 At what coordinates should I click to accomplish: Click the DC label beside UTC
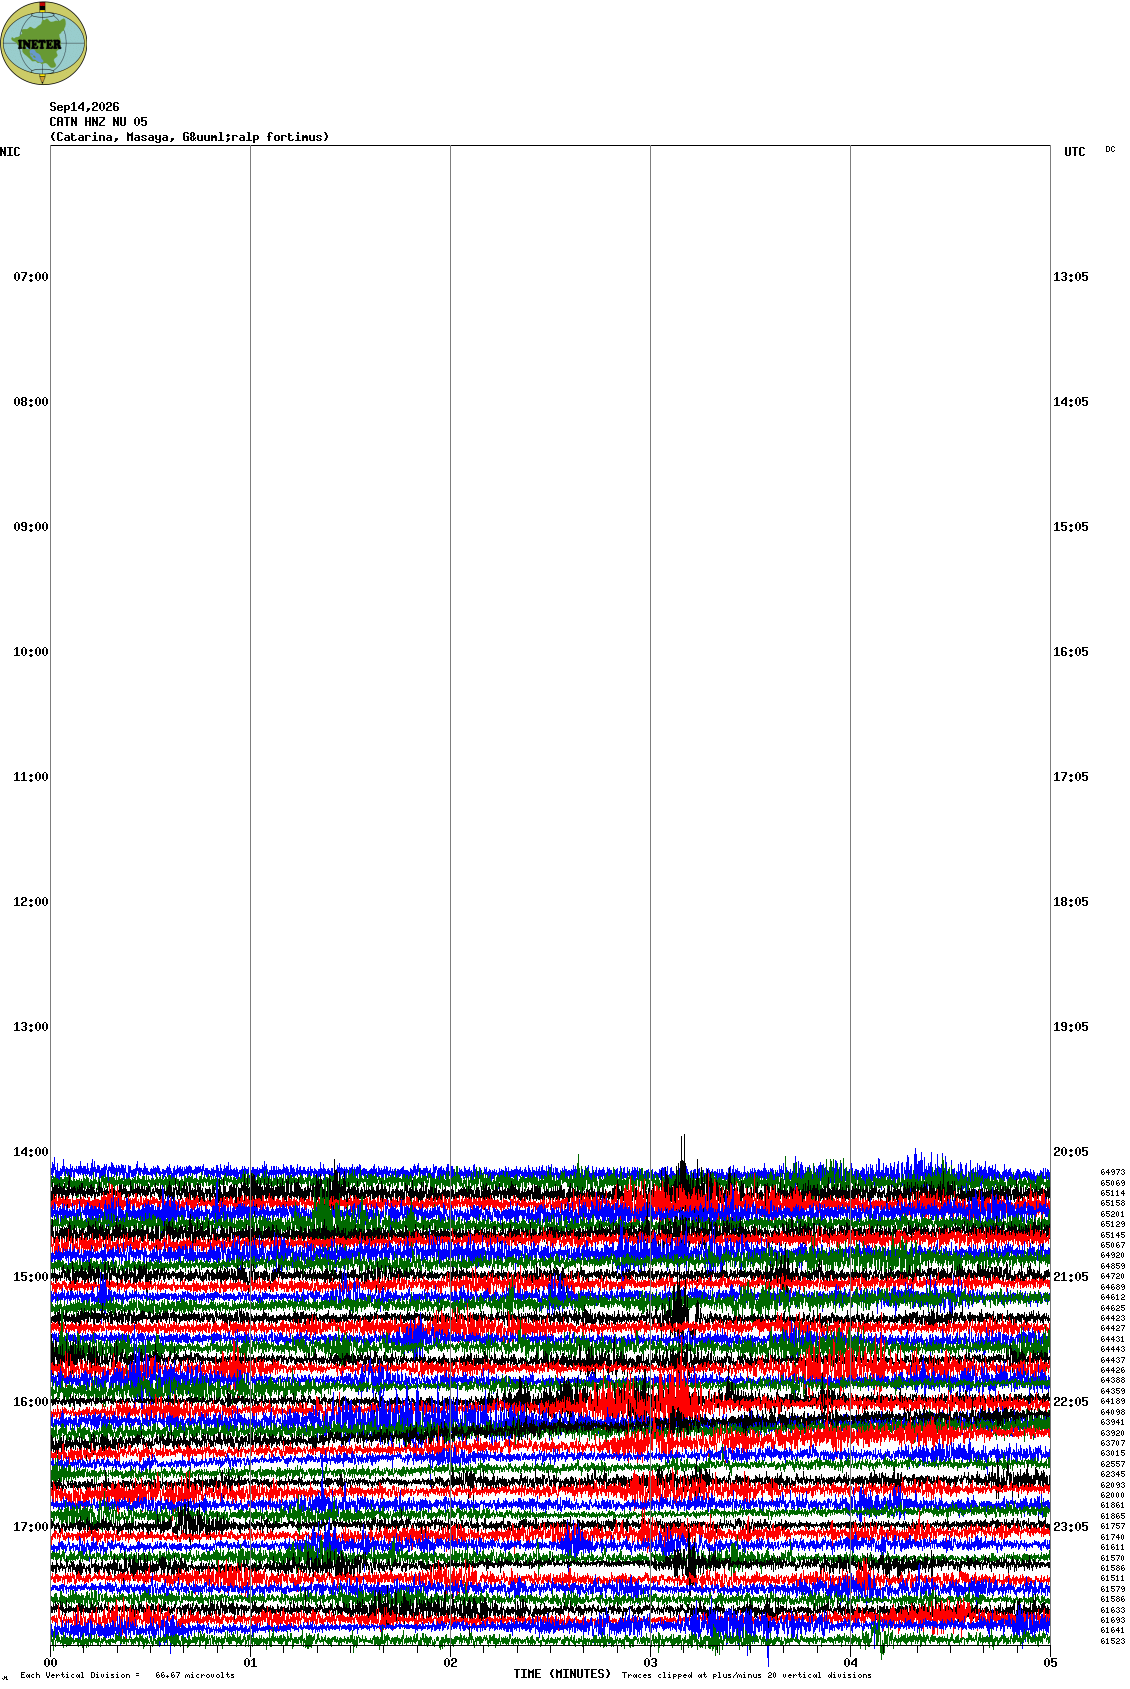1110,149
